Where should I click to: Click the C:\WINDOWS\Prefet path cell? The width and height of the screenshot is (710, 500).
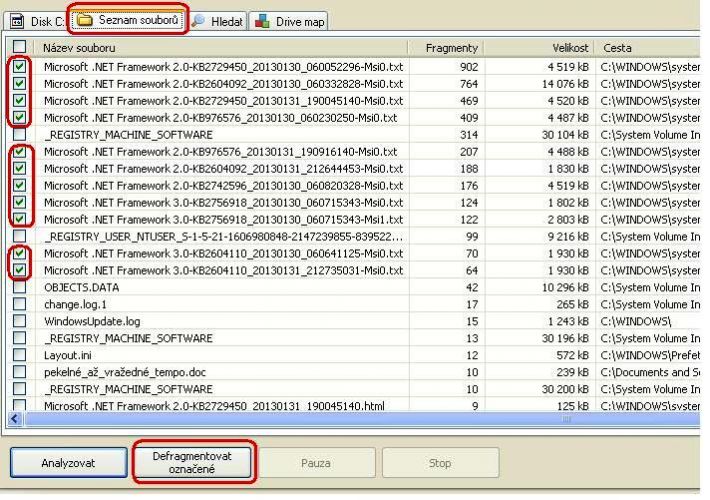coord(650,356)
